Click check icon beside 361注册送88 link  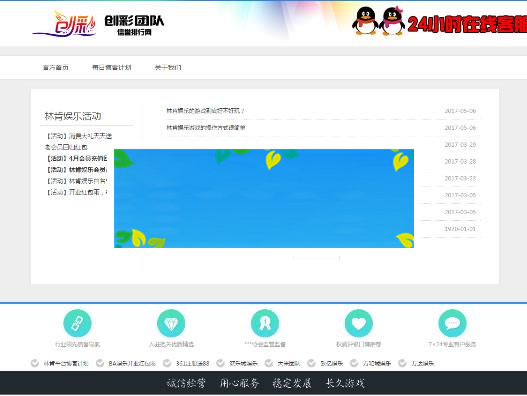[167, 363]
